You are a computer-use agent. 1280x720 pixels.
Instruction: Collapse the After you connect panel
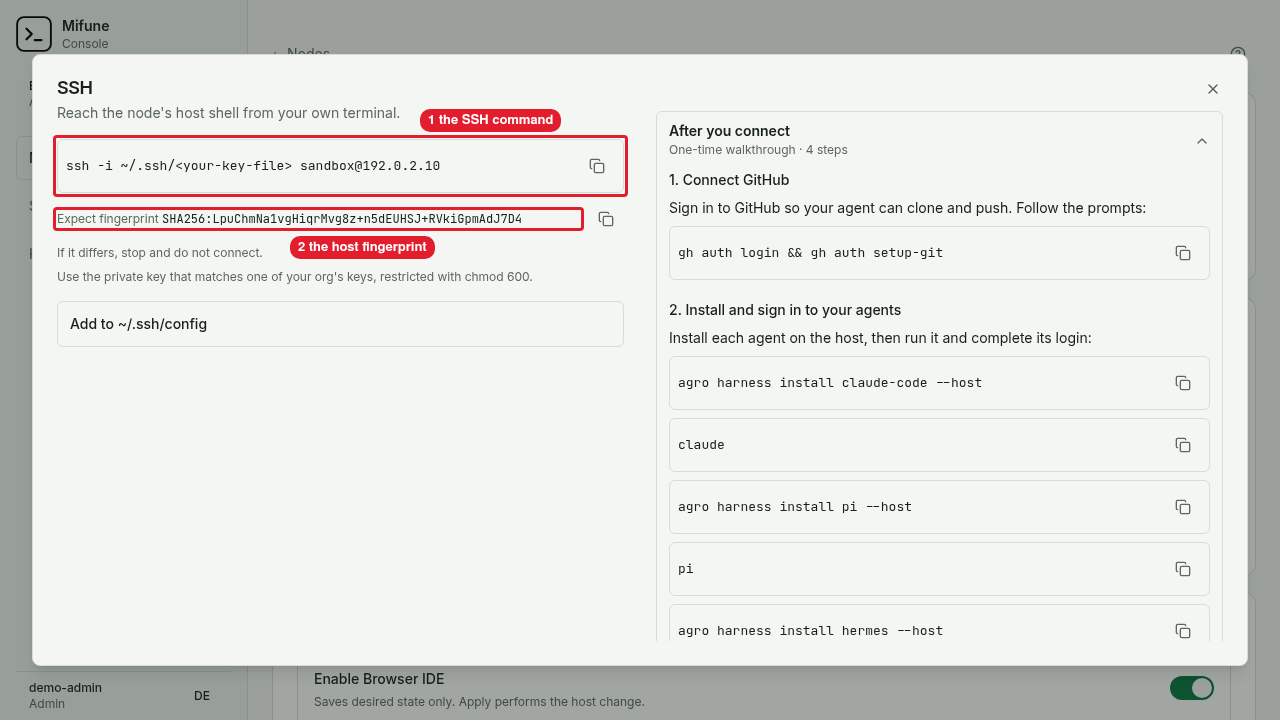coord(1202,141)
